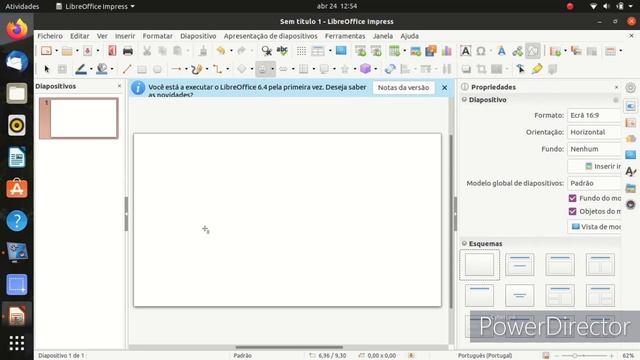Click Português (Portugal) in status bar

[484, 356]
